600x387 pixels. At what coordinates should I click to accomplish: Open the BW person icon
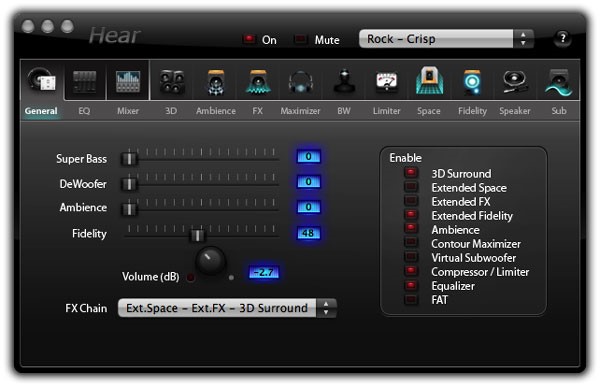tap(344, 81)
